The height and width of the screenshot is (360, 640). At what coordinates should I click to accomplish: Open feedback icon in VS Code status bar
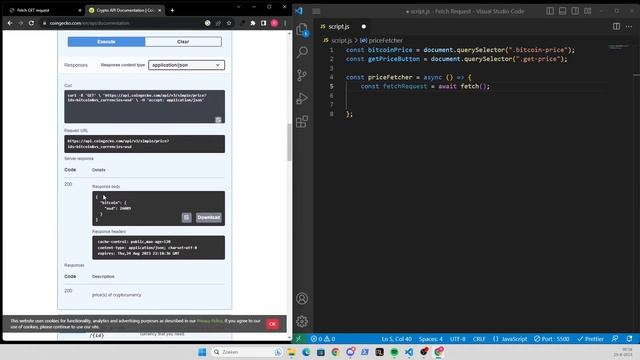point(615,339)
